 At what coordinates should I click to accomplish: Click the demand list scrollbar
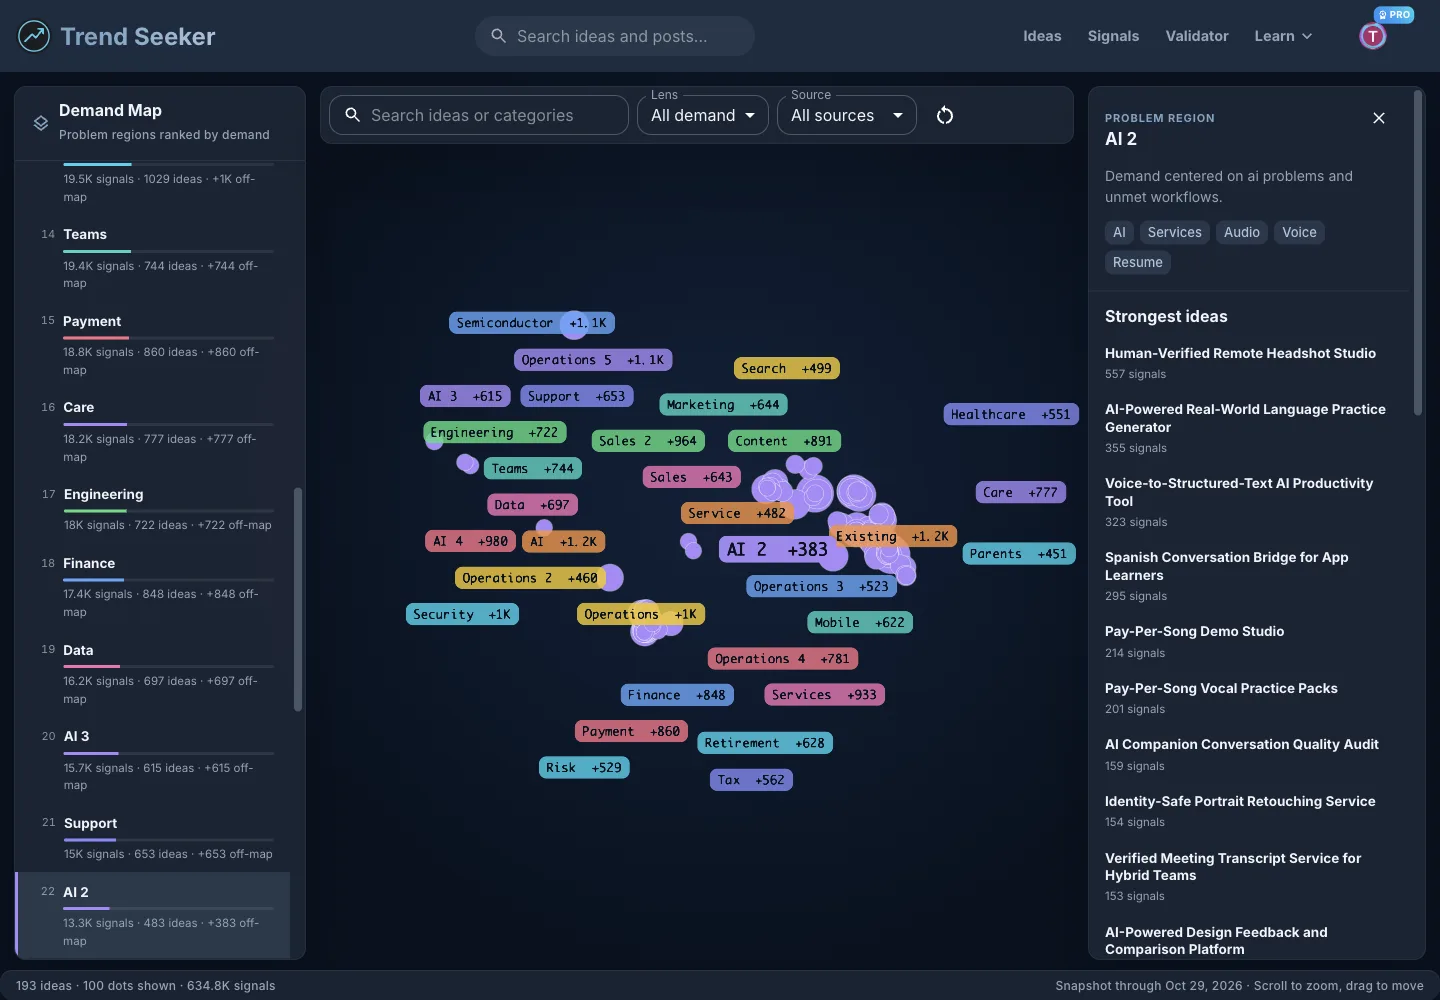coord(298,600)
